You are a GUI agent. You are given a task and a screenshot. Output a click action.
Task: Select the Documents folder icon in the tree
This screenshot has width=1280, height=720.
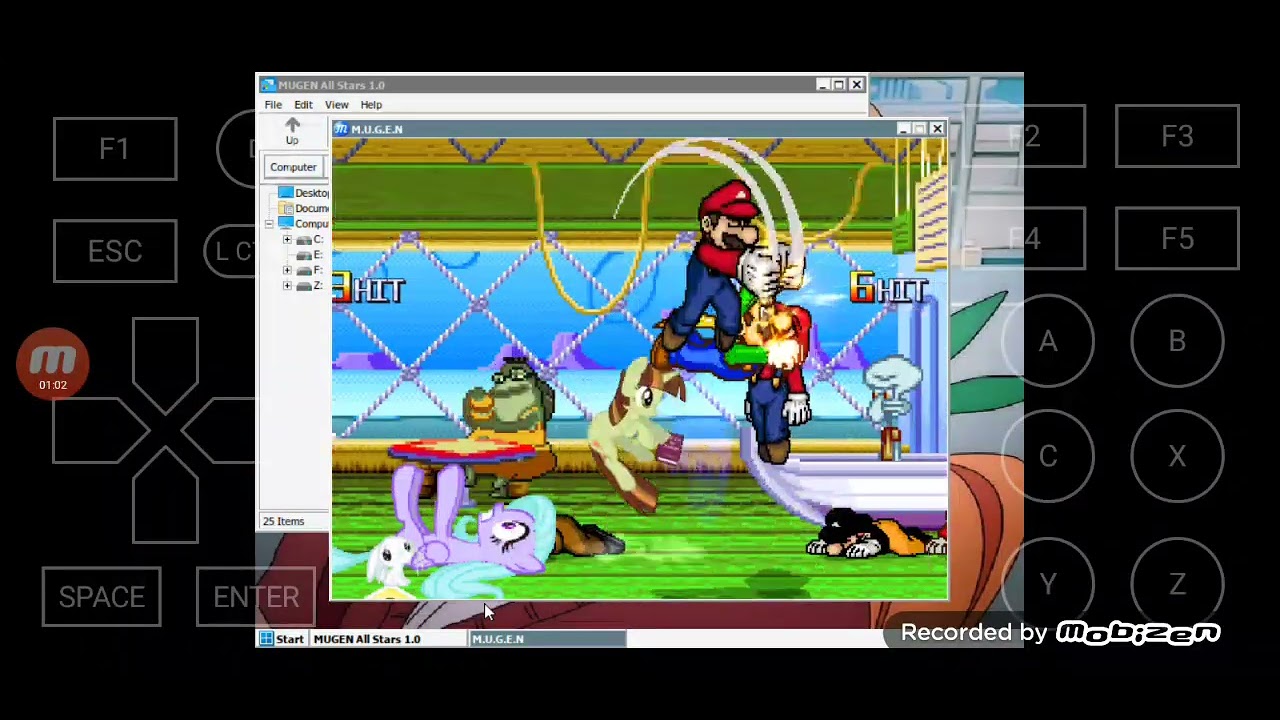coord(286,208)
